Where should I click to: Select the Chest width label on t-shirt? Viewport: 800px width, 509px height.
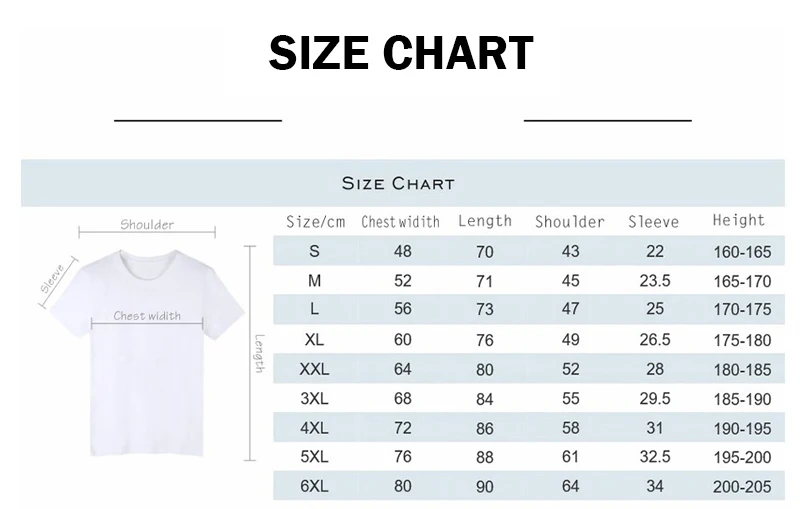tap(147, 316)
